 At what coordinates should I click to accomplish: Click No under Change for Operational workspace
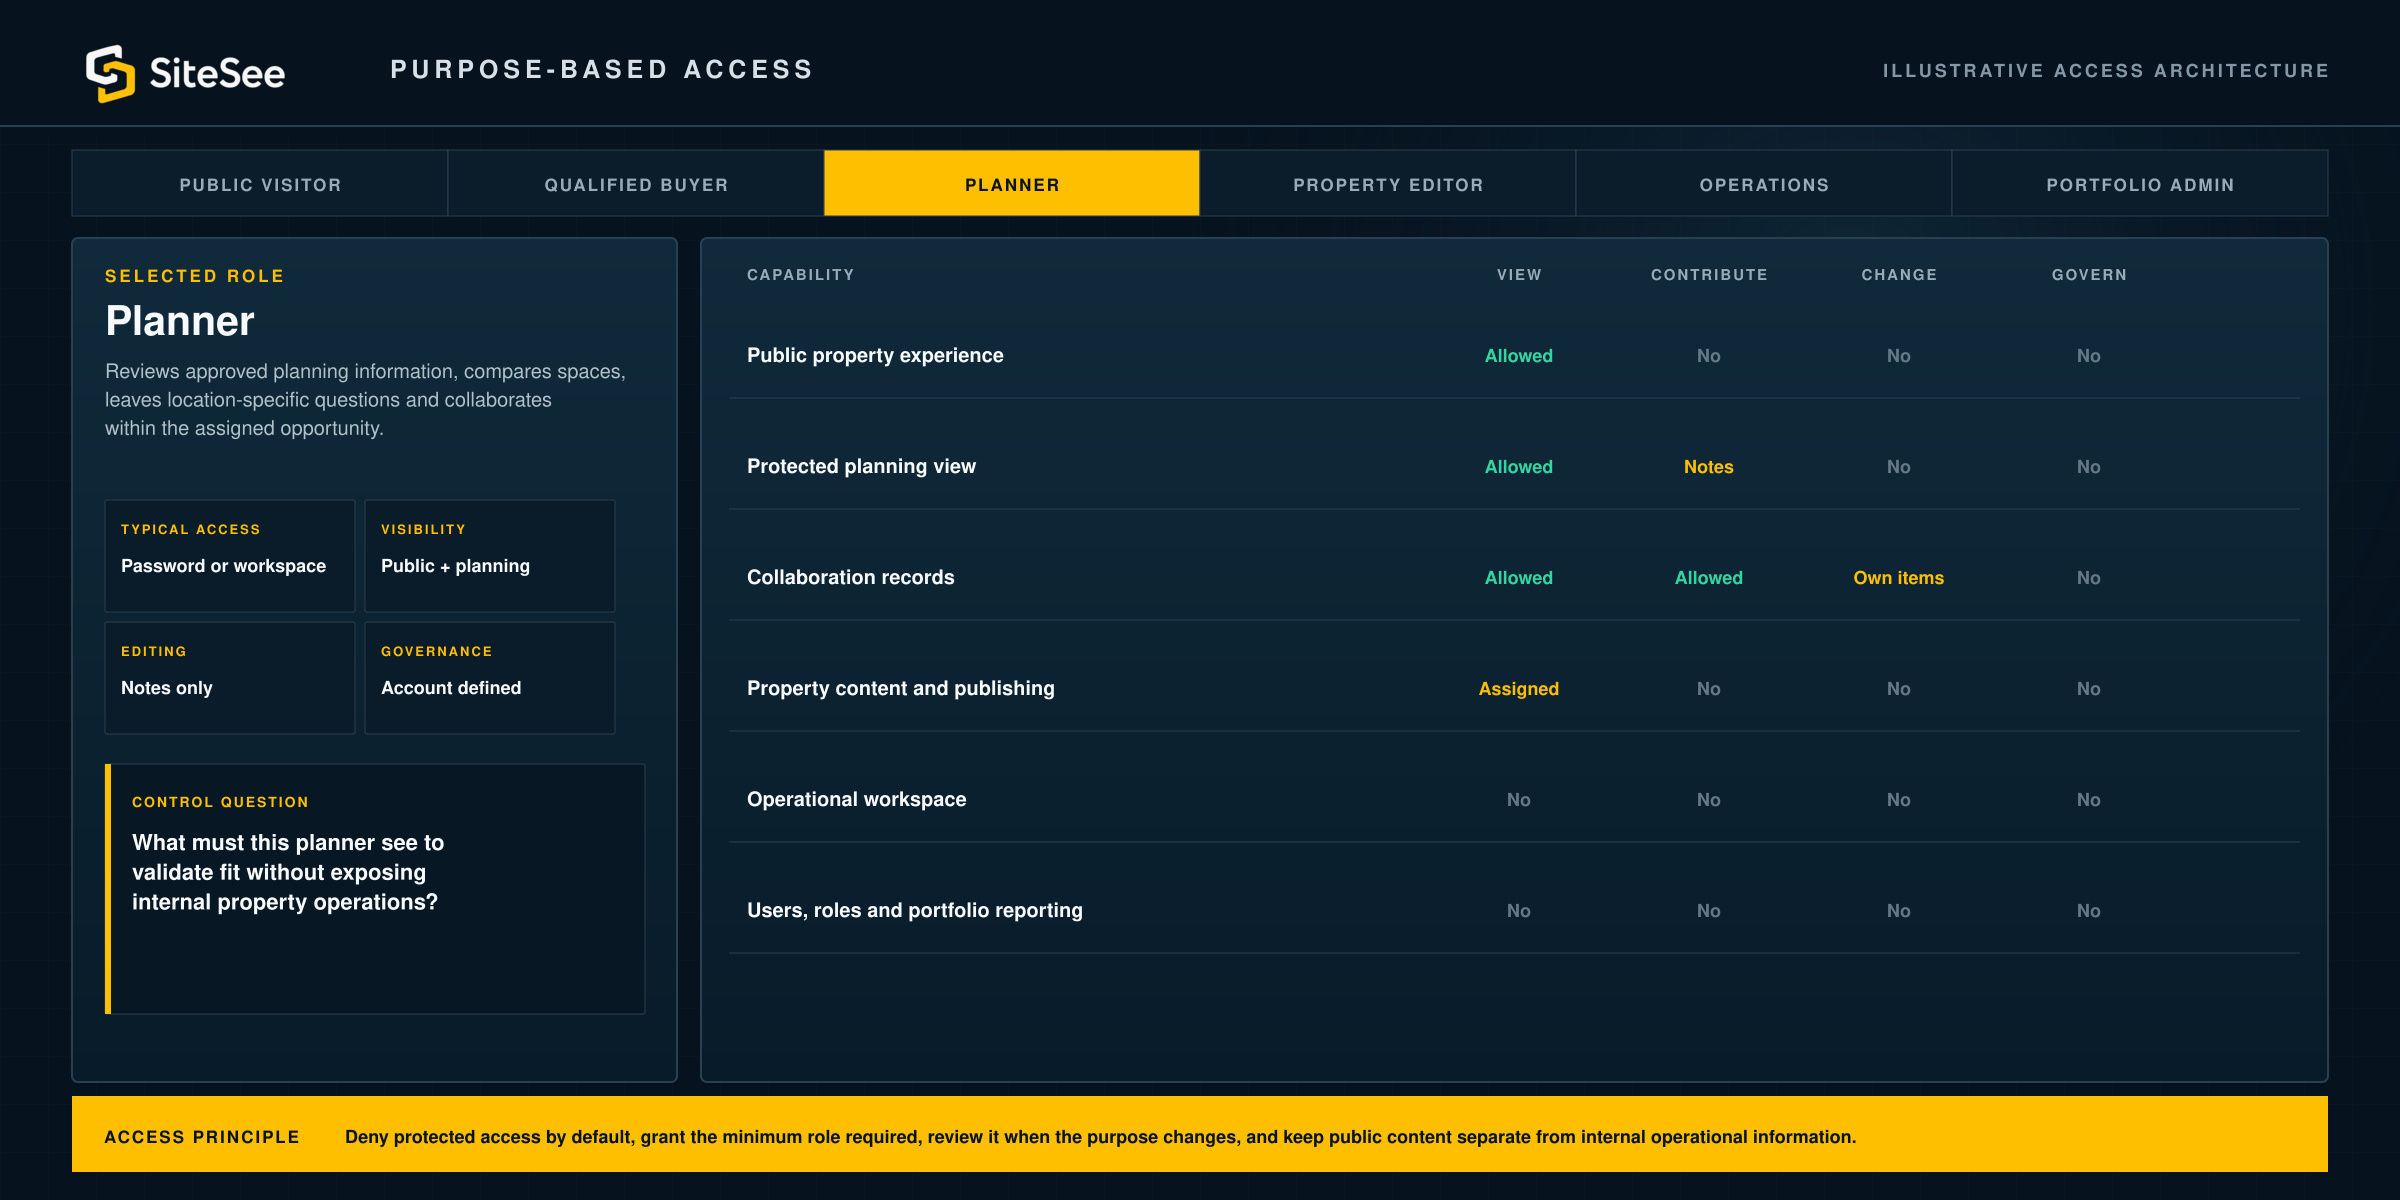(x=1899, y=800)
